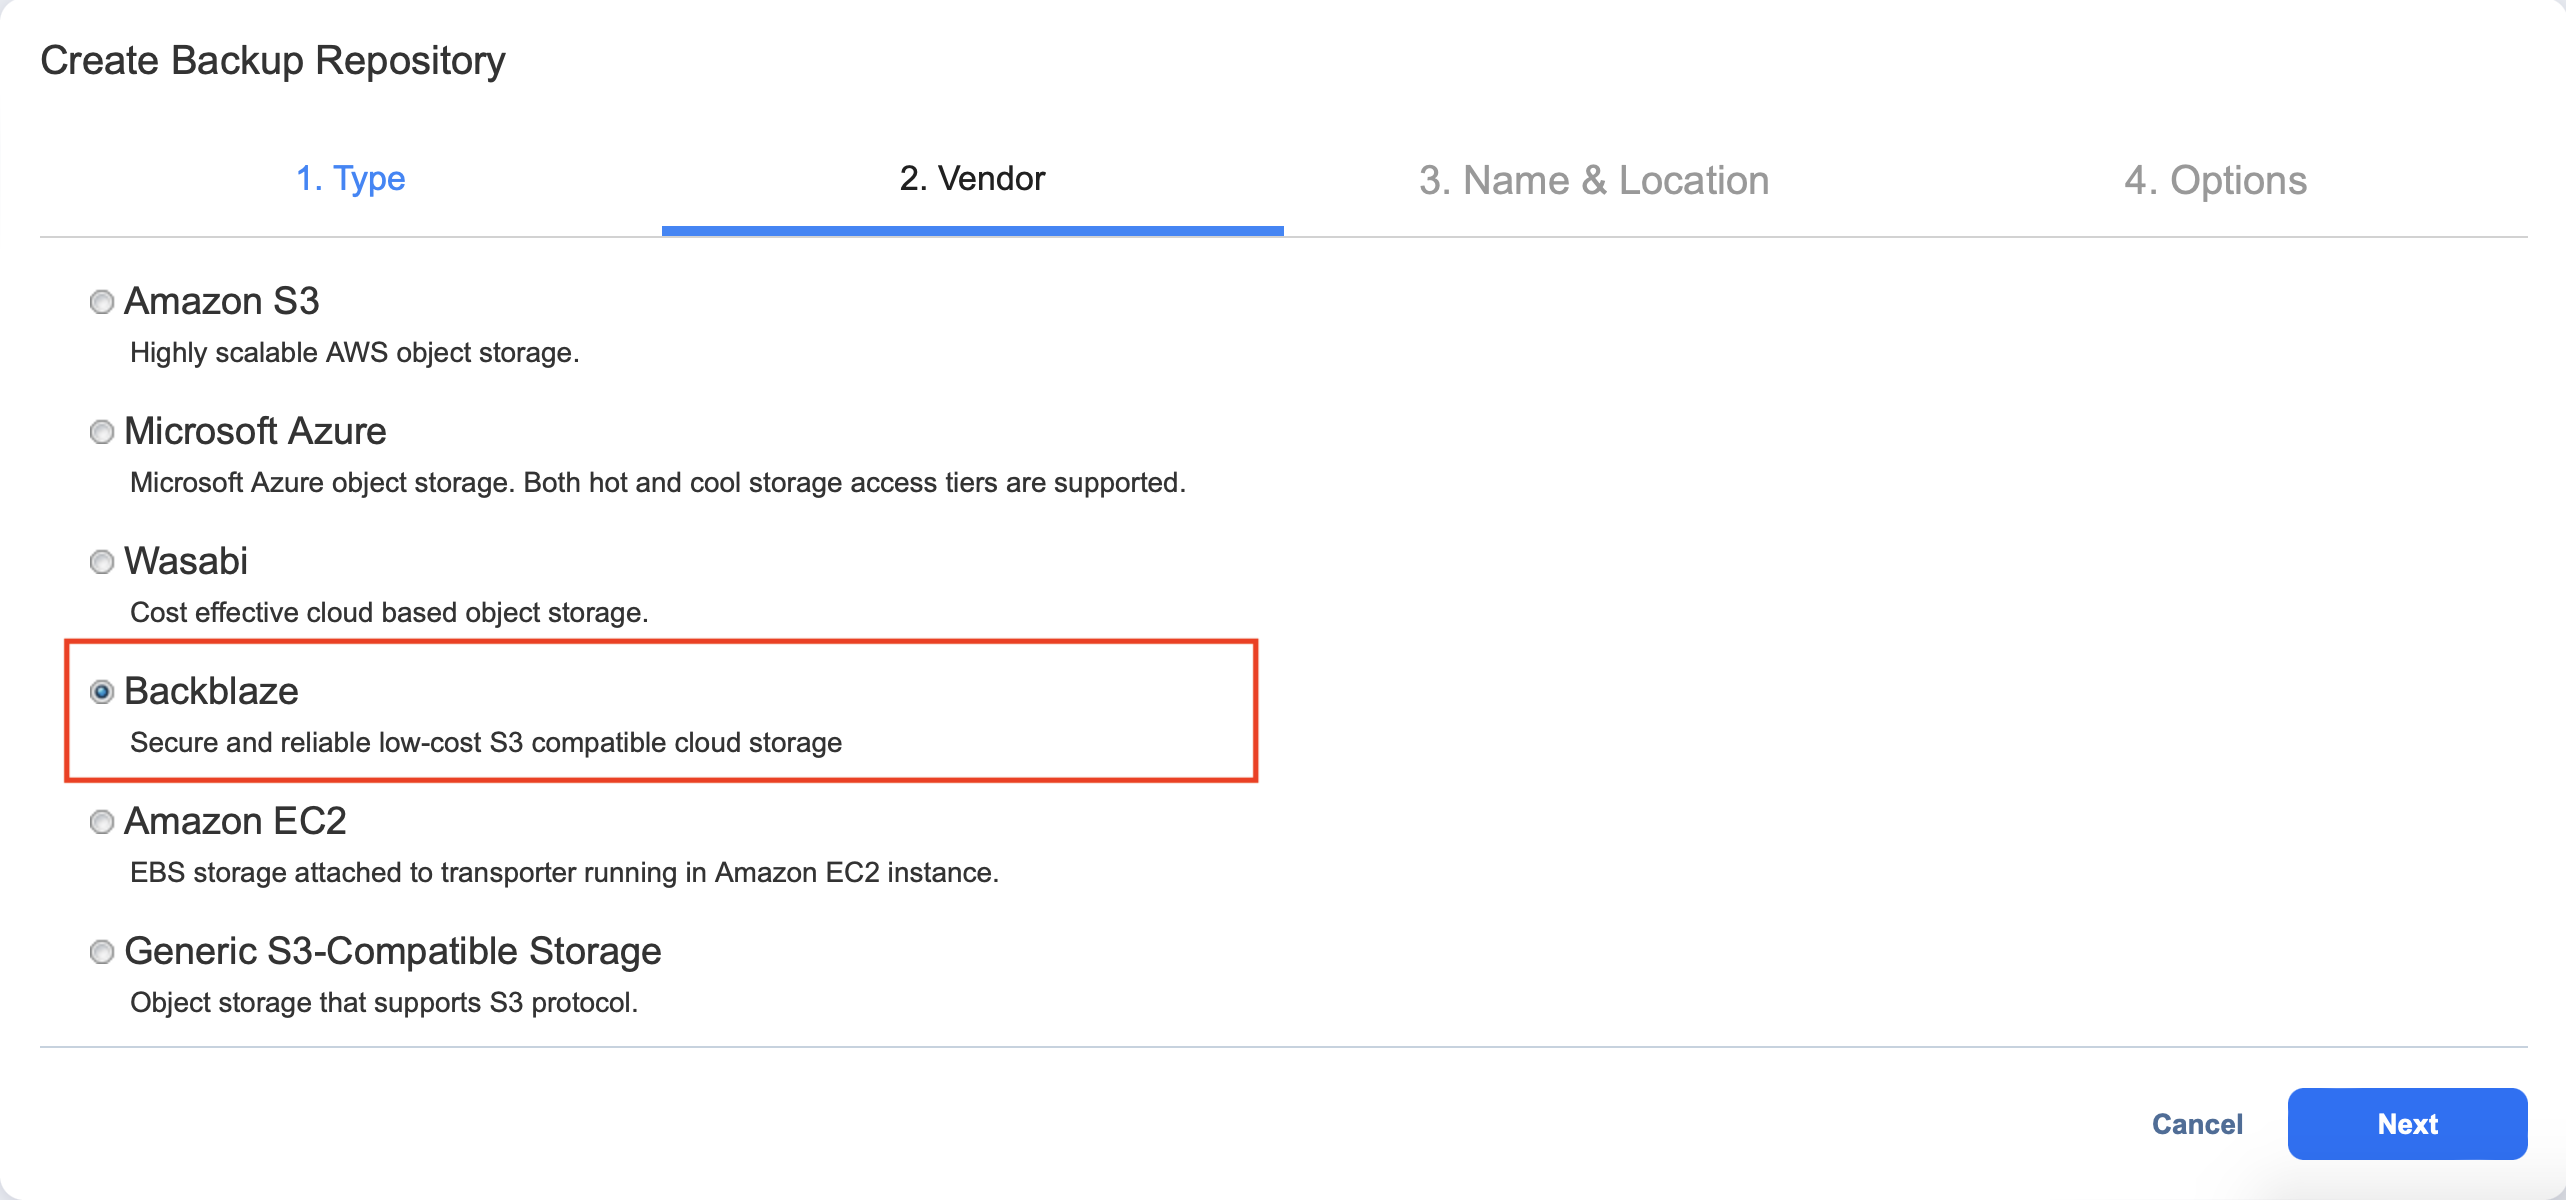Click the Microsoft Azure vendor label
The image size is (2566, 1200).
point(255,431)
